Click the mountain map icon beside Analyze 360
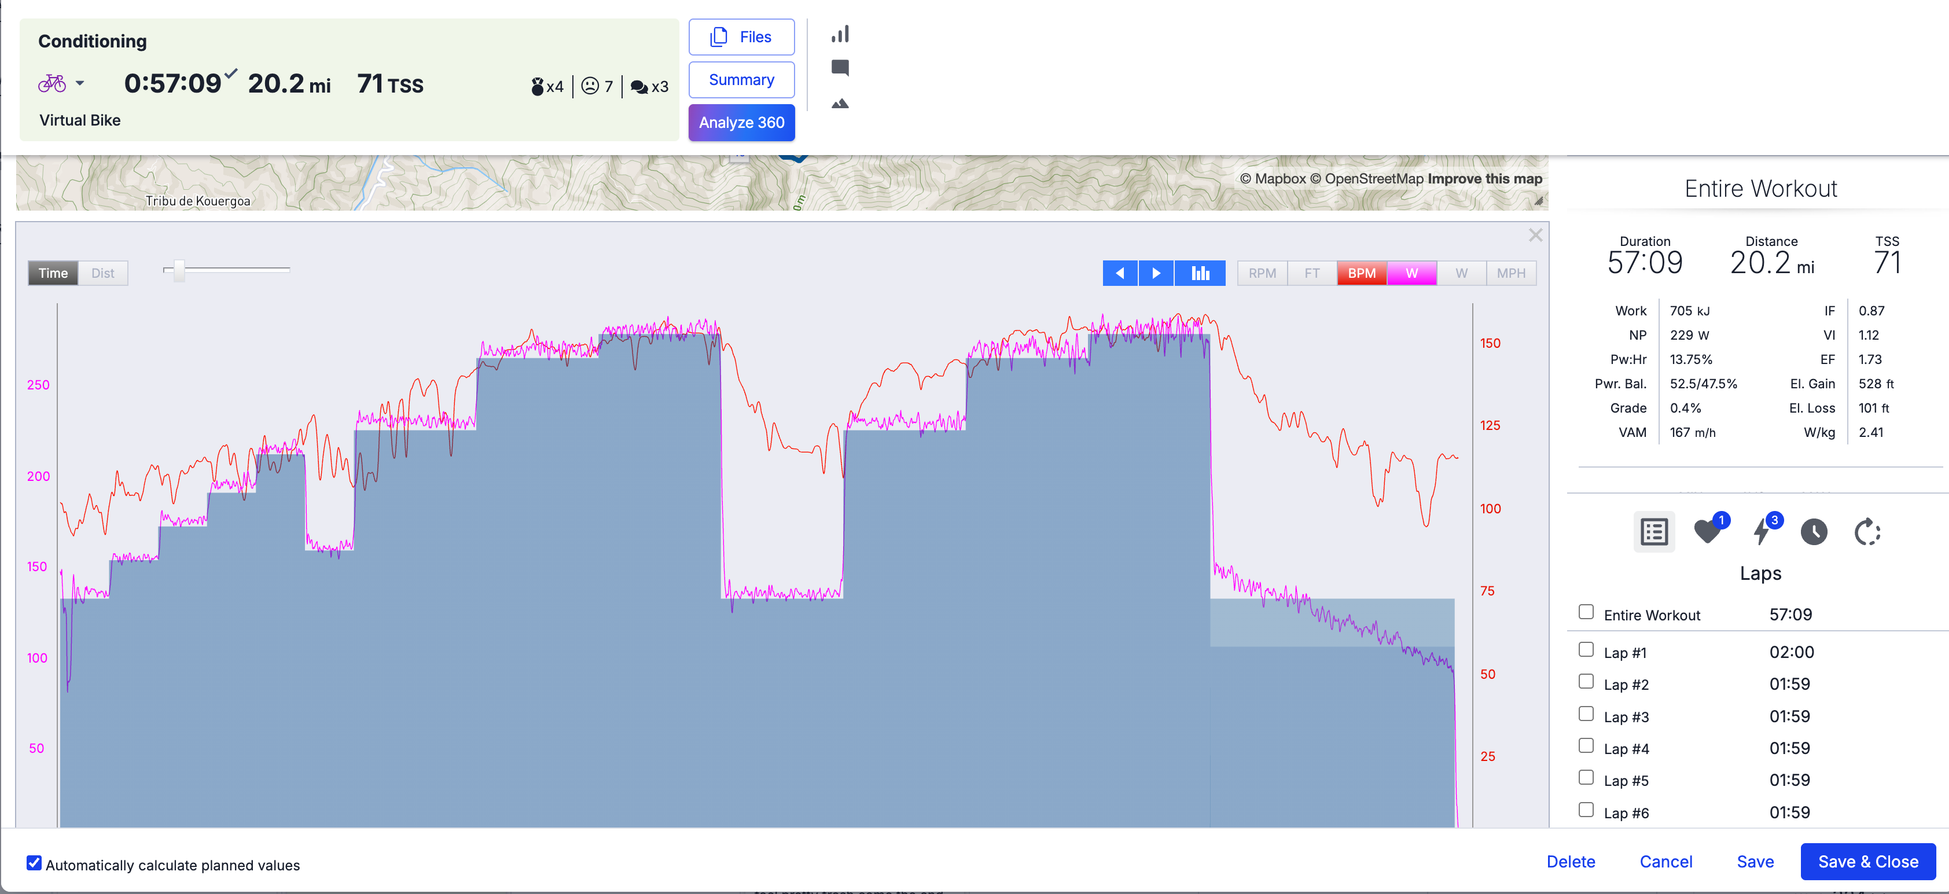1949x894 pixels. pyautogui.click(x=840, y=103)
